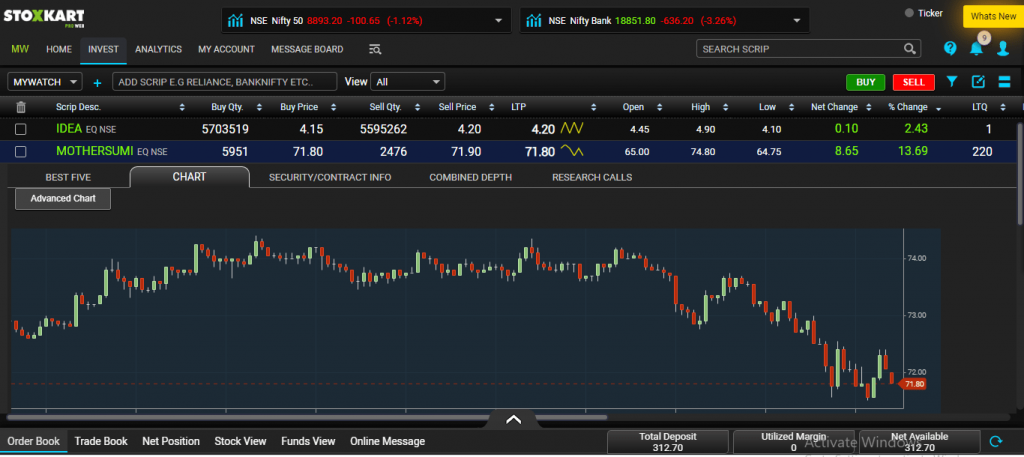This screenshot has height=457, width=1024.
Task: Switch to the BEST FIVE tab
Action: pyautogui.click(x=68, y=177)
